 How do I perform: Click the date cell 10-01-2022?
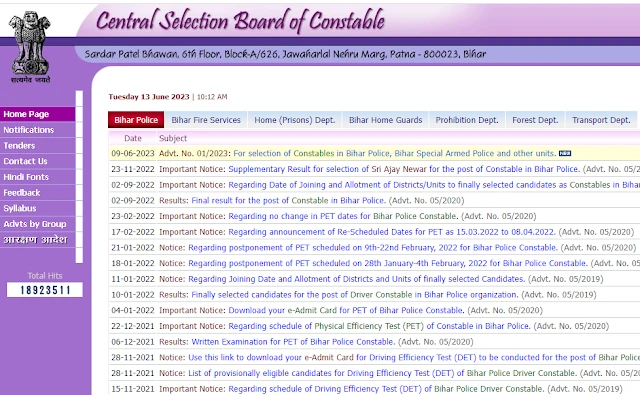tap(133, 295)
